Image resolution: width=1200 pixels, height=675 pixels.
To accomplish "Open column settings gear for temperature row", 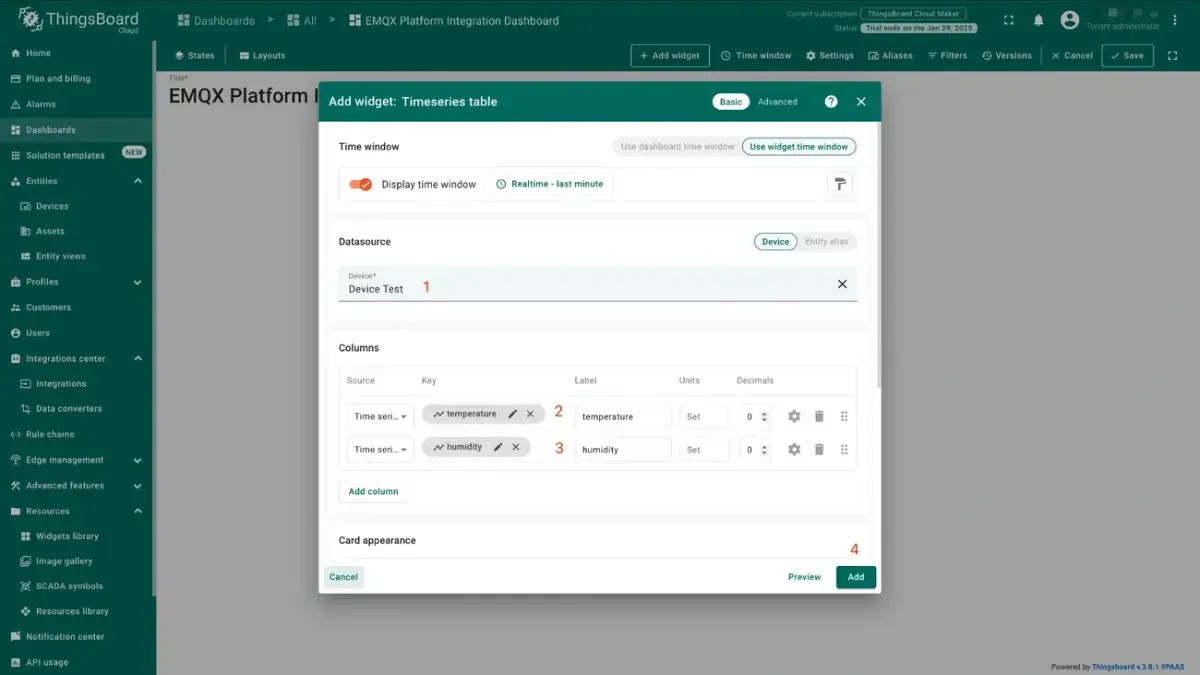I will coord(793,415).
